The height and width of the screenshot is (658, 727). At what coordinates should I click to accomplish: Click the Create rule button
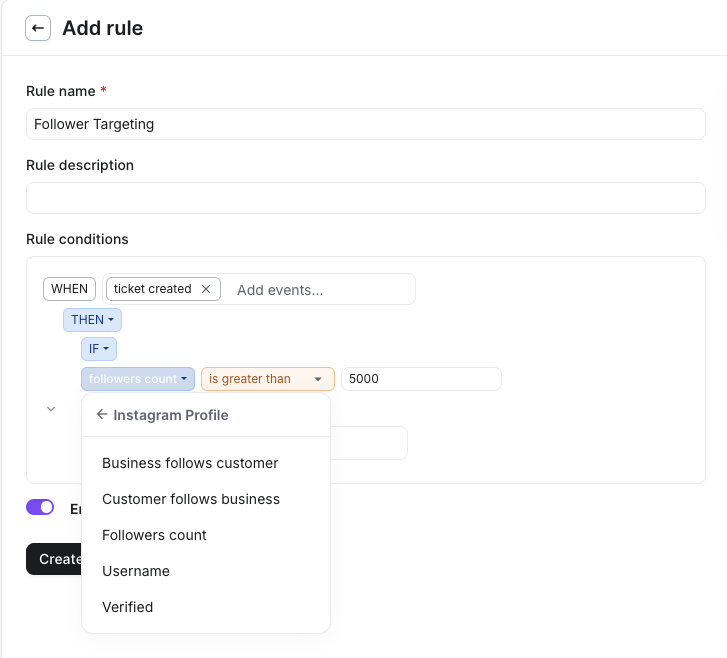54,559
